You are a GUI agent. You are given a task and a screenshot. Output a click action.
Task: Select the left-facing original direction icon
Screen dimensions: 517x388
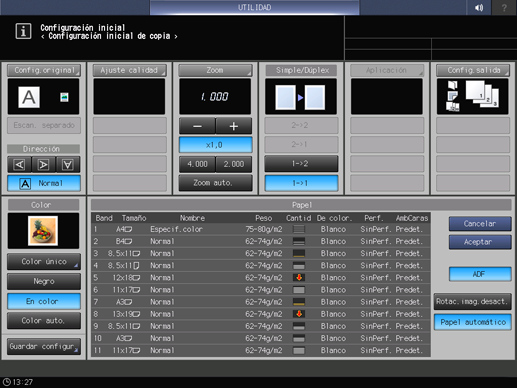coord(20,165)
